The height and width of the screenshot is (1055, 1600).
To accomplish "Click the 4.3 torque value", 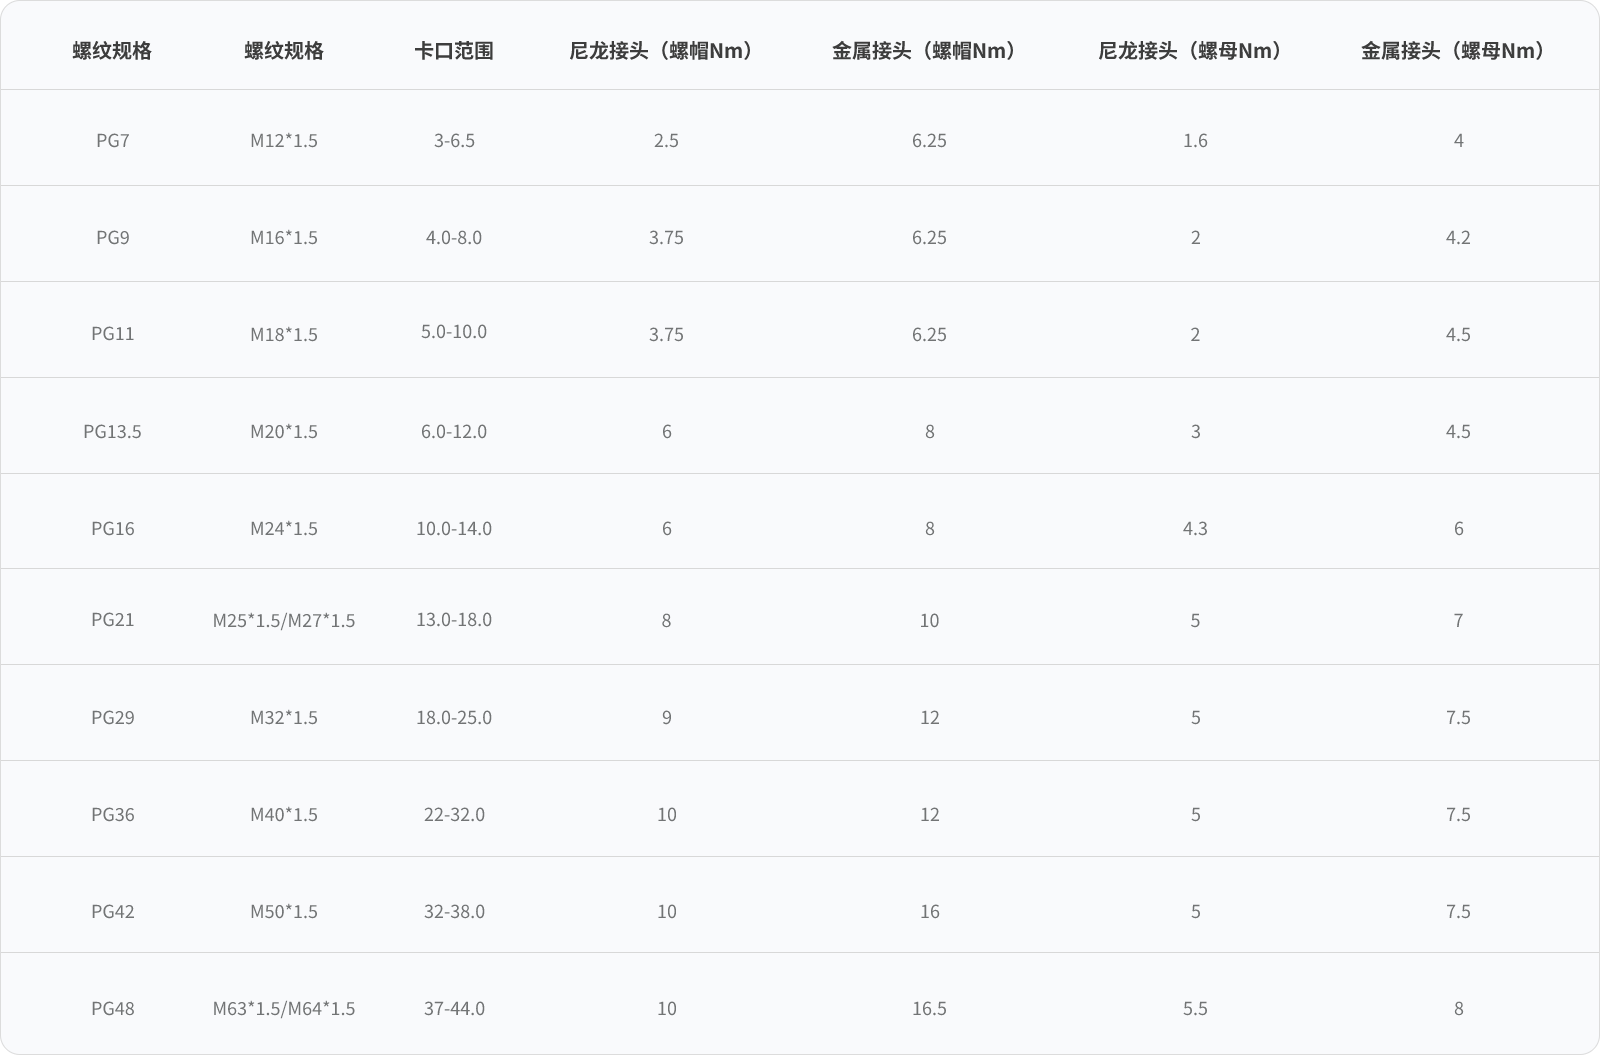I will (1195, 529).
